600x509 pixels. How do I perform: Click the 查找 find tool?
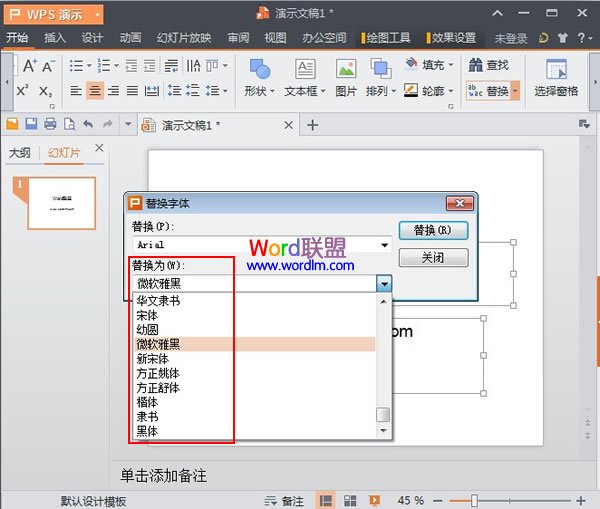[x=489, y=65]
